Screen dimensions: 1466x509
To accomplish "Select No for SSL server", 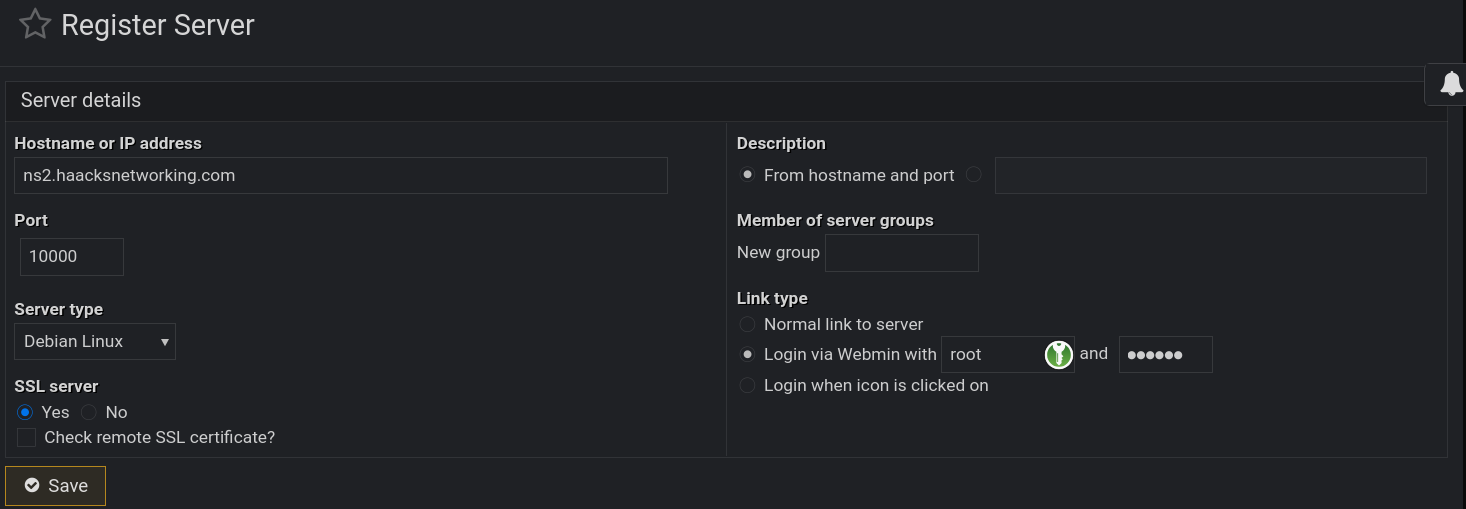I will 89,412.
